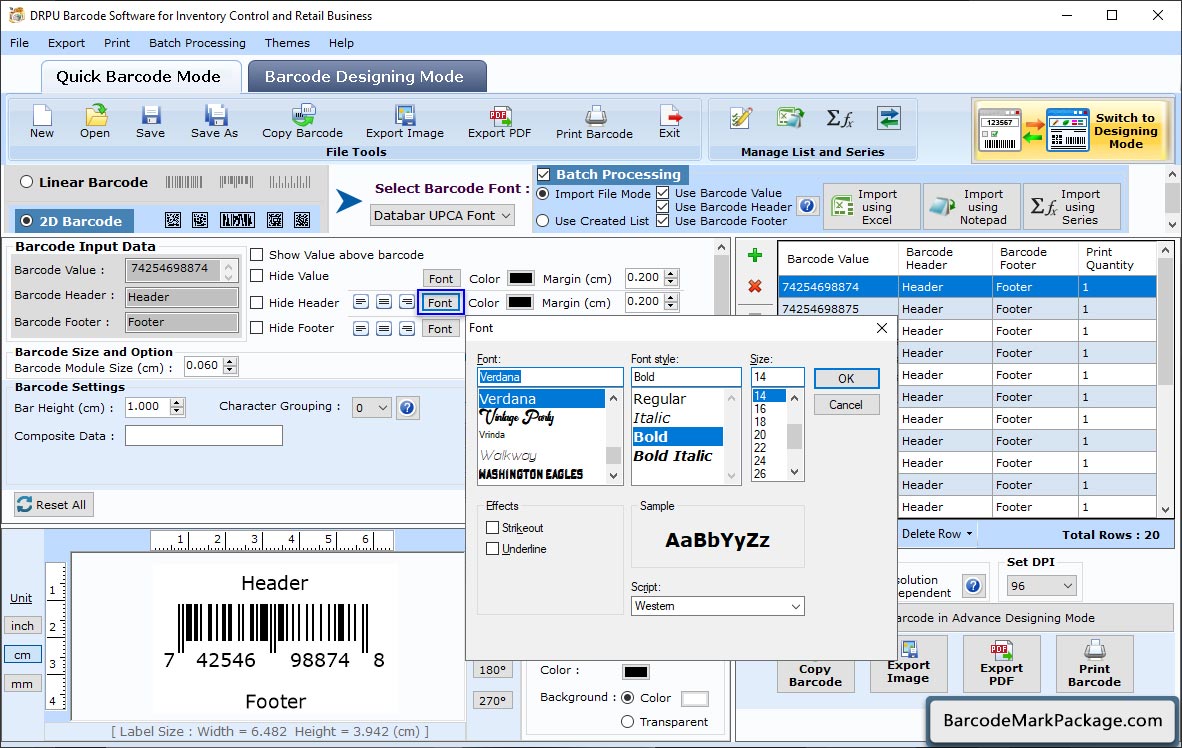Click the background color white swatch
The width and height of the screenshot is (1182, 748).
click(695, 699)
